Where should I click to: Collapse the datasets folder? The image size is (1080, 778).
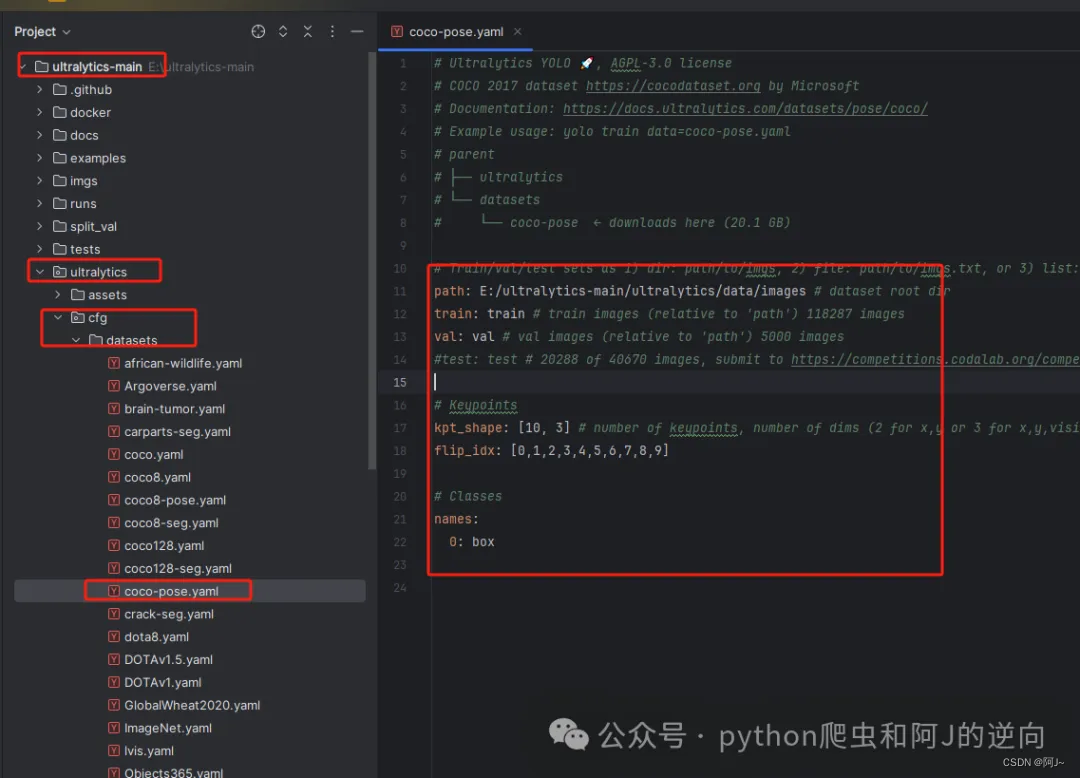coord(76,340)
